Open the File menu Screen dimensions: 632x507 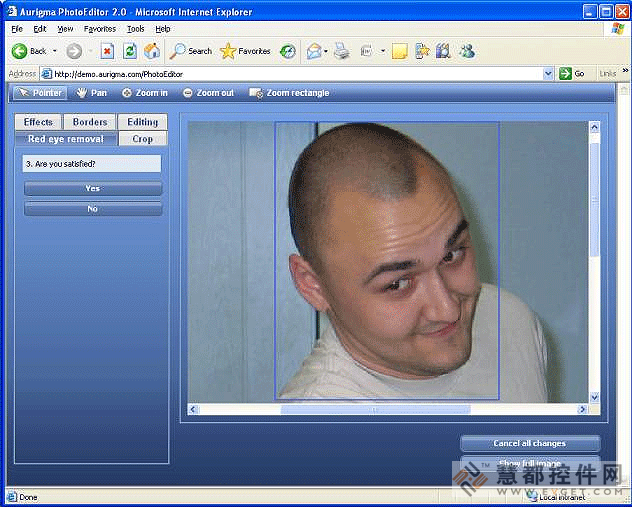pyautogui.click(x=17, y=29)
